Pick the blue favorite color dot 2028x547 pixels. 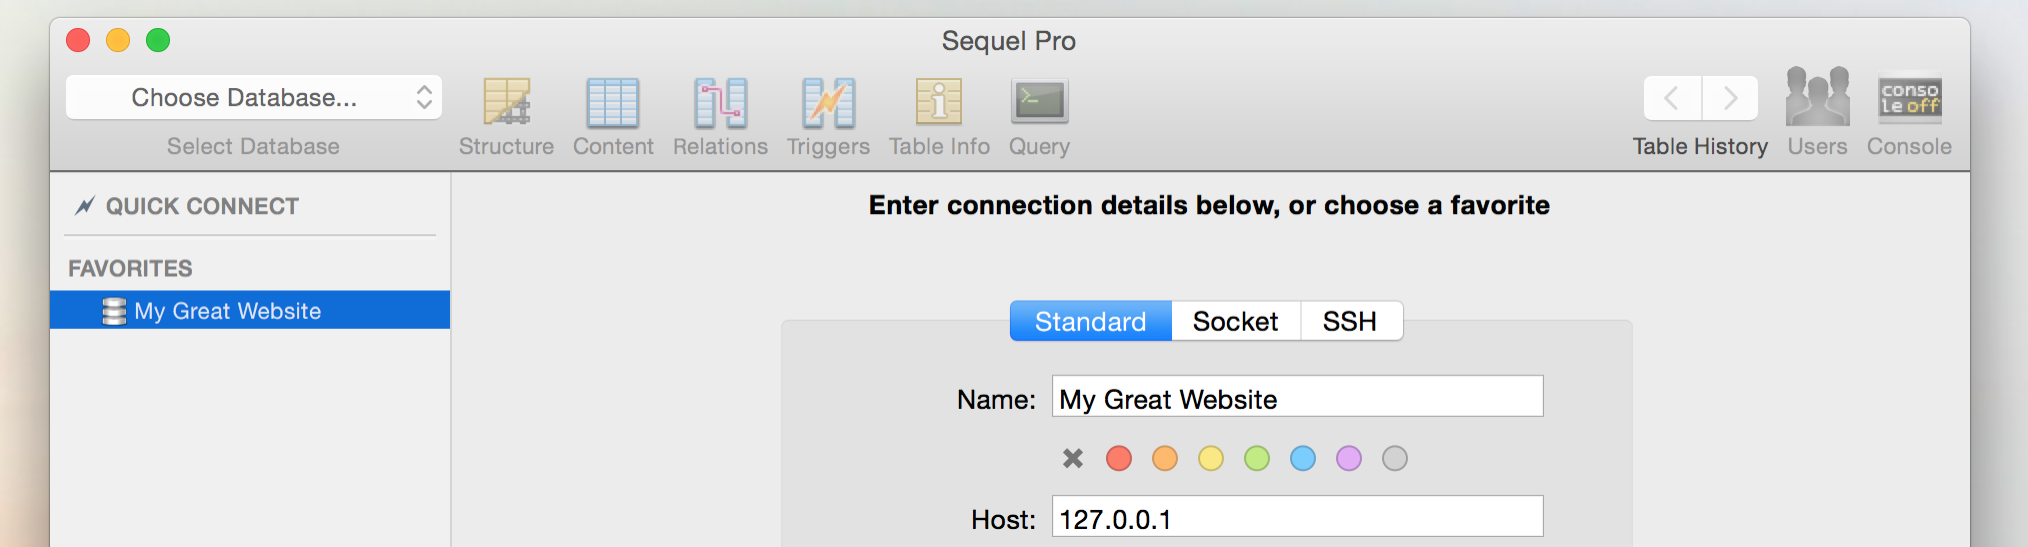pos(1303,458)
